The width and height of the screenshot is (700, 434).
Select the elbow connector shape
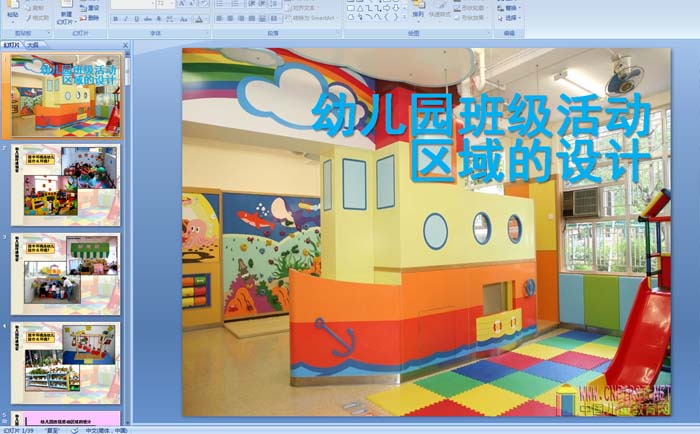coord(369,8)
